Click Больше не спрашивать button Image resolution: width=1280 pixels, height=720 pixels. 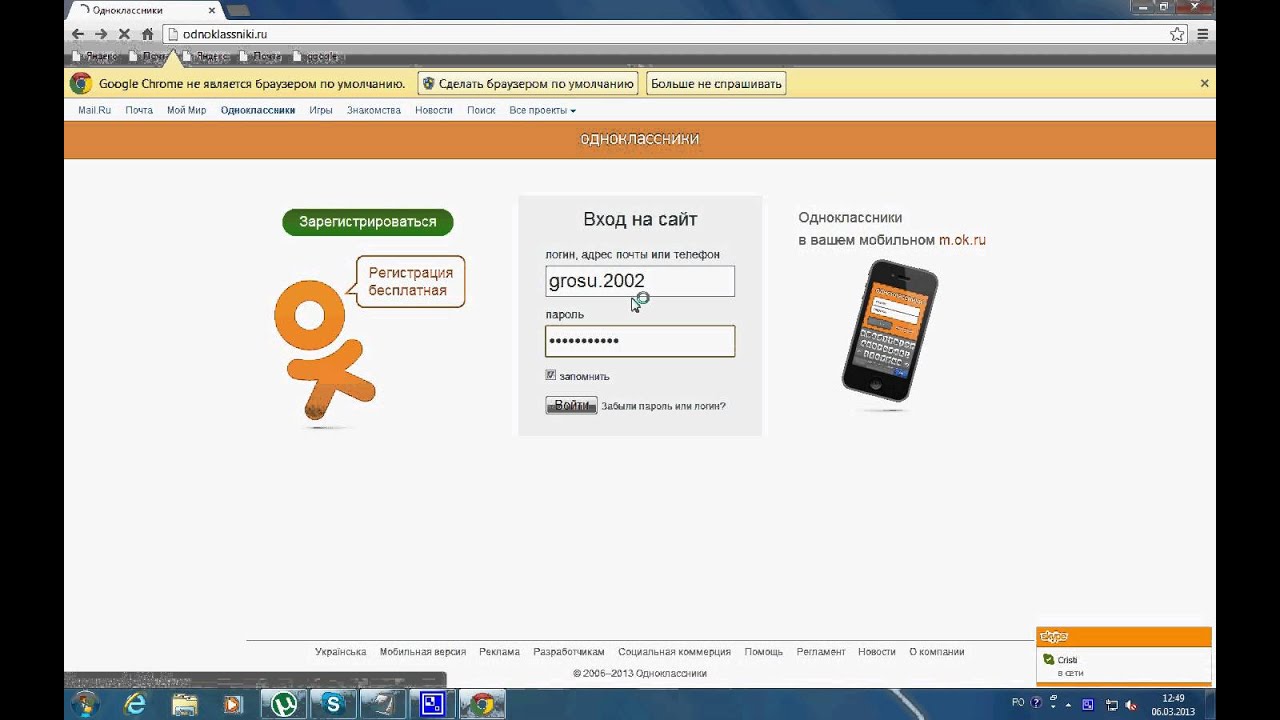pyautogui.click(x=716, y=84)
